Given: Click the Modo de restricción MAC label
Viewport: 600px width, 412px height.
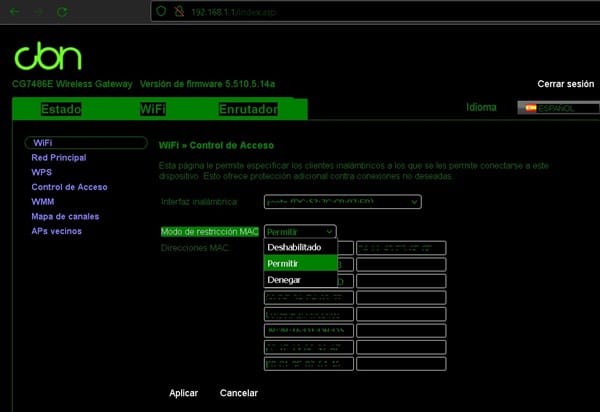Looking at the screenshot, I should [210, 232].
